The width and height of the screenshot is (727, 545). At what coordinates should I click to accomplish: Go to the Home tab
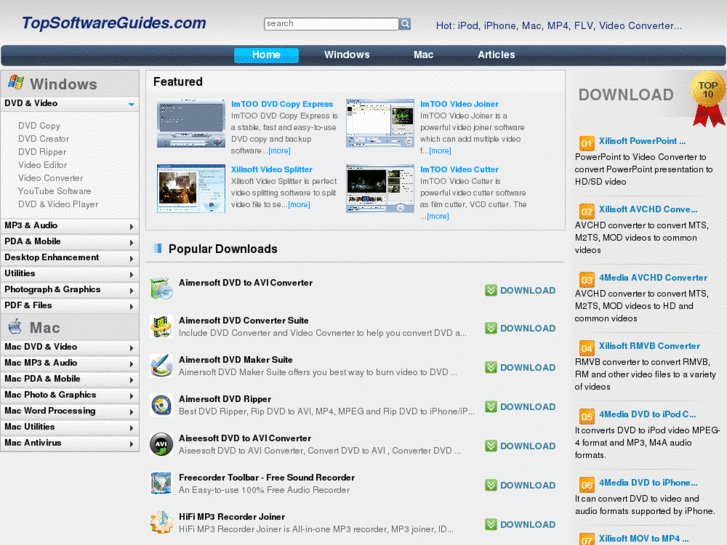(x=266, y=55)
